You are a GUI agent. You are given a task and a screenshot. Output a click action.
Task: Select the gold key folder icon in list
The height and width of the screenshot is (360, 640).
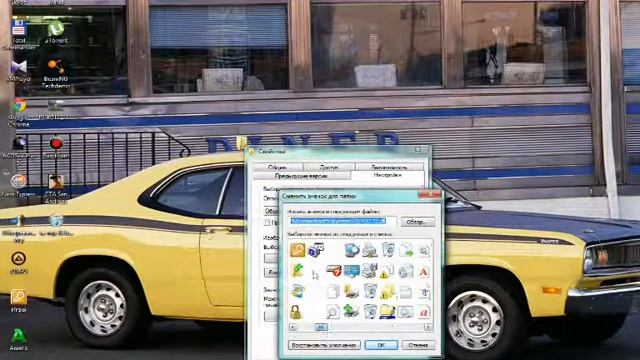pos(298,250)
